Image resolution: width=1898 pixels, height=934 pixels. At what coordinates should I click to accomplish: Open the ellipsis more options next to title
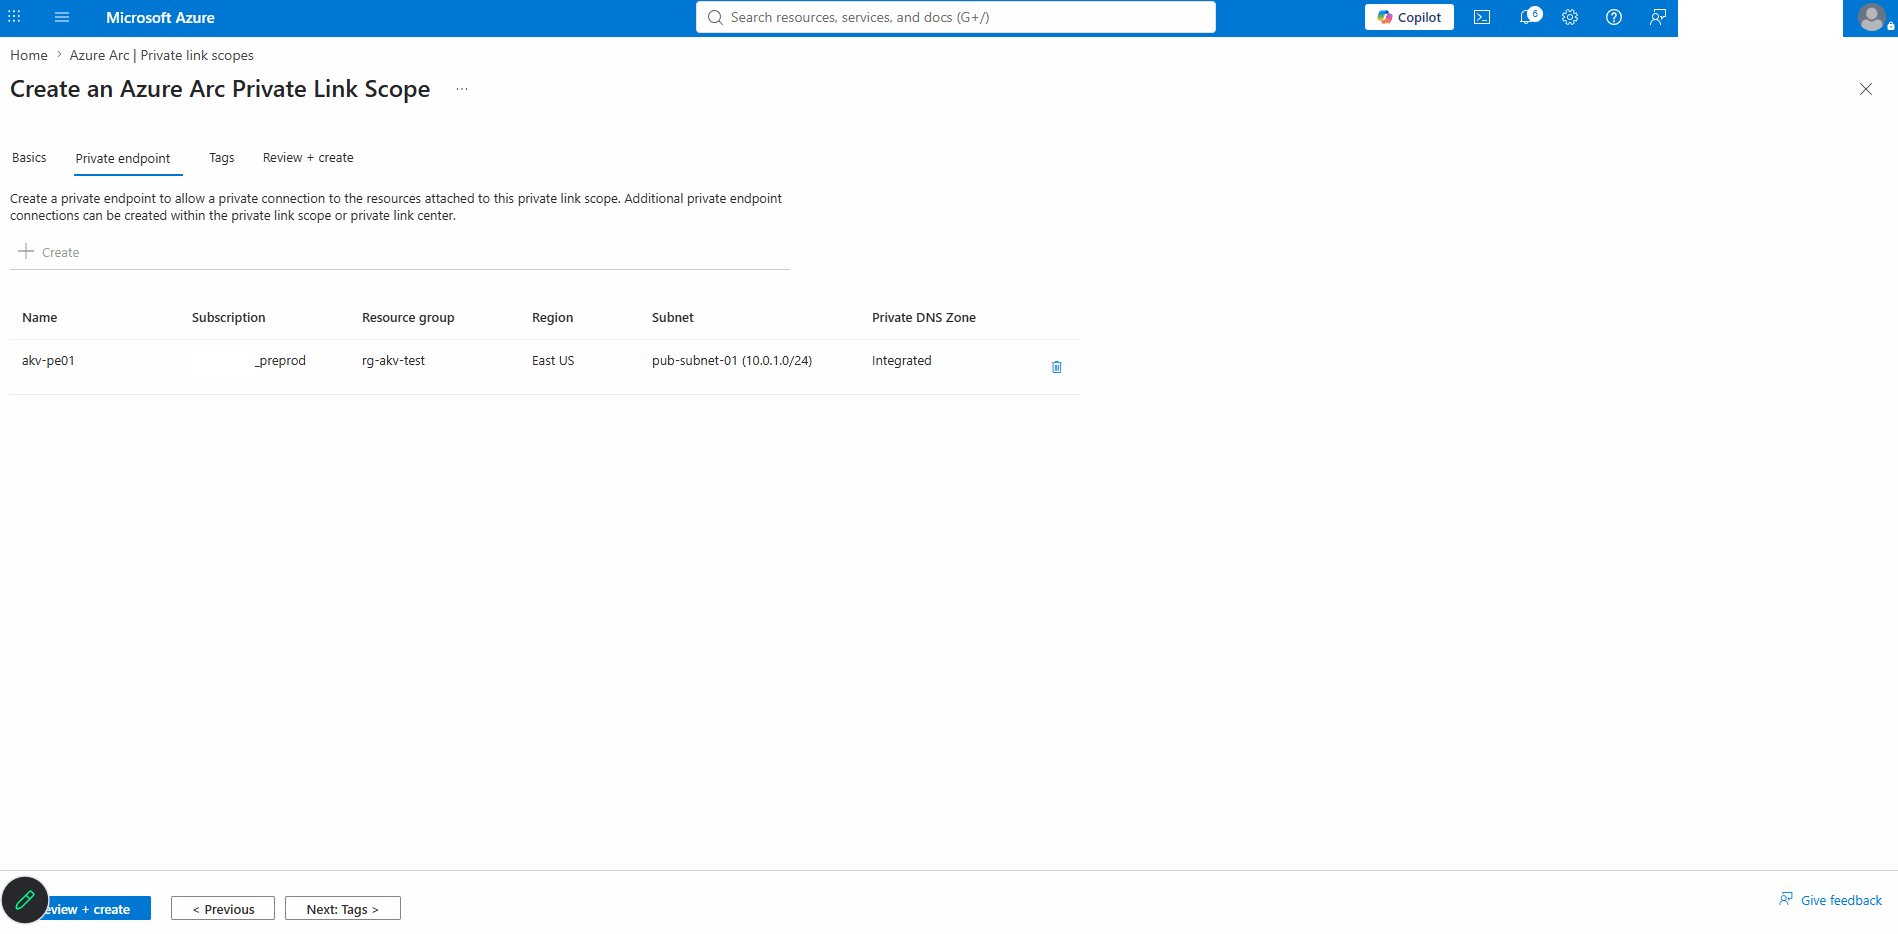point(462,89)
